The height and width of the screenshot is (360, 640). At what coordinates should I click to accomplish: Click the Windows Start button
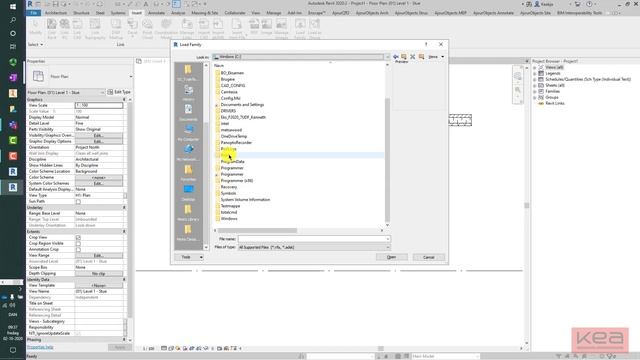(x=13, y=7)
